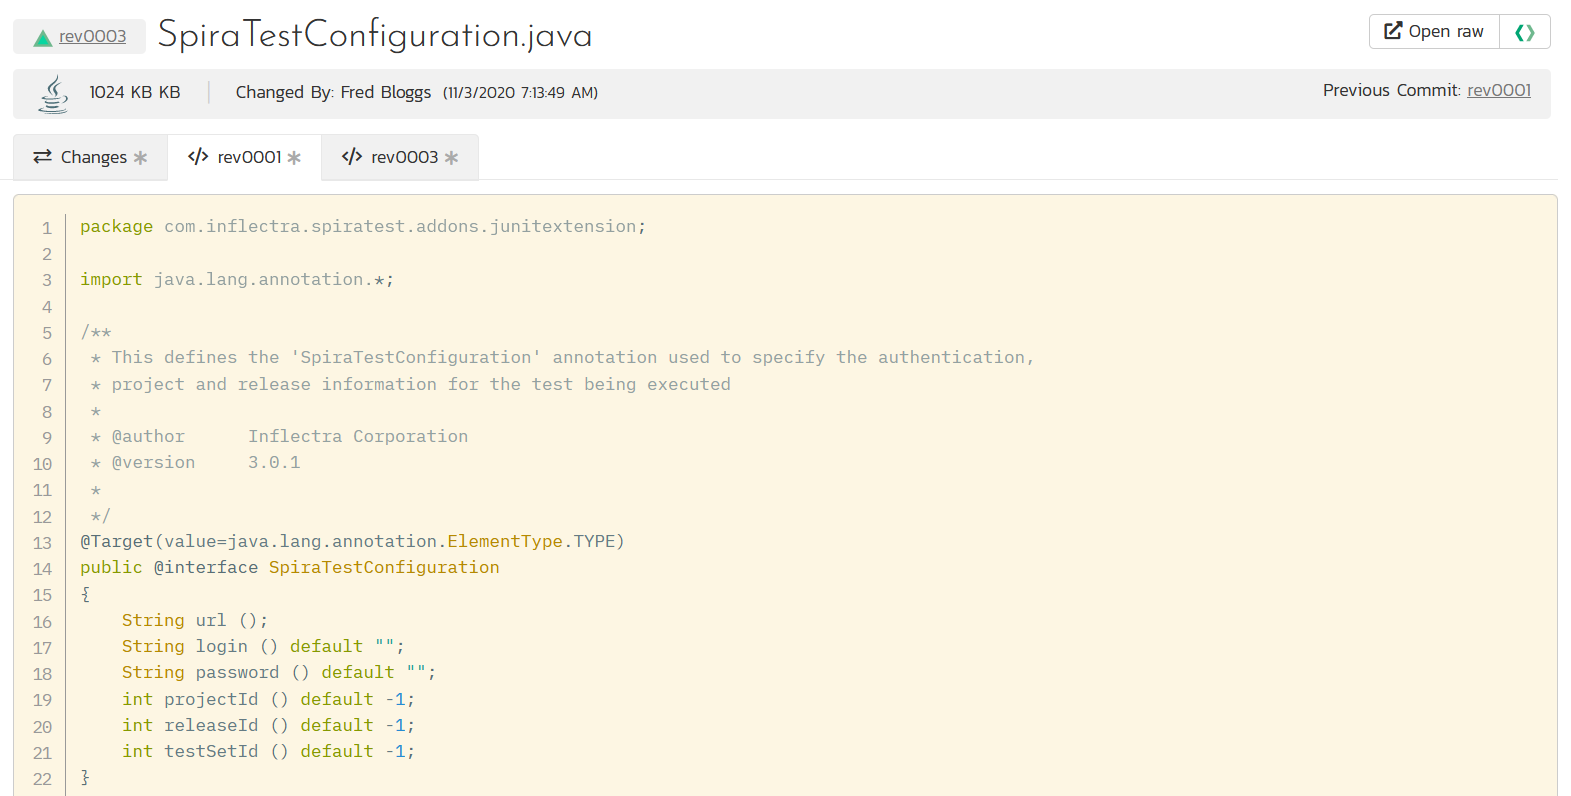
Task: Switch to the rev0003 code tab
Action: click(400, 157)
